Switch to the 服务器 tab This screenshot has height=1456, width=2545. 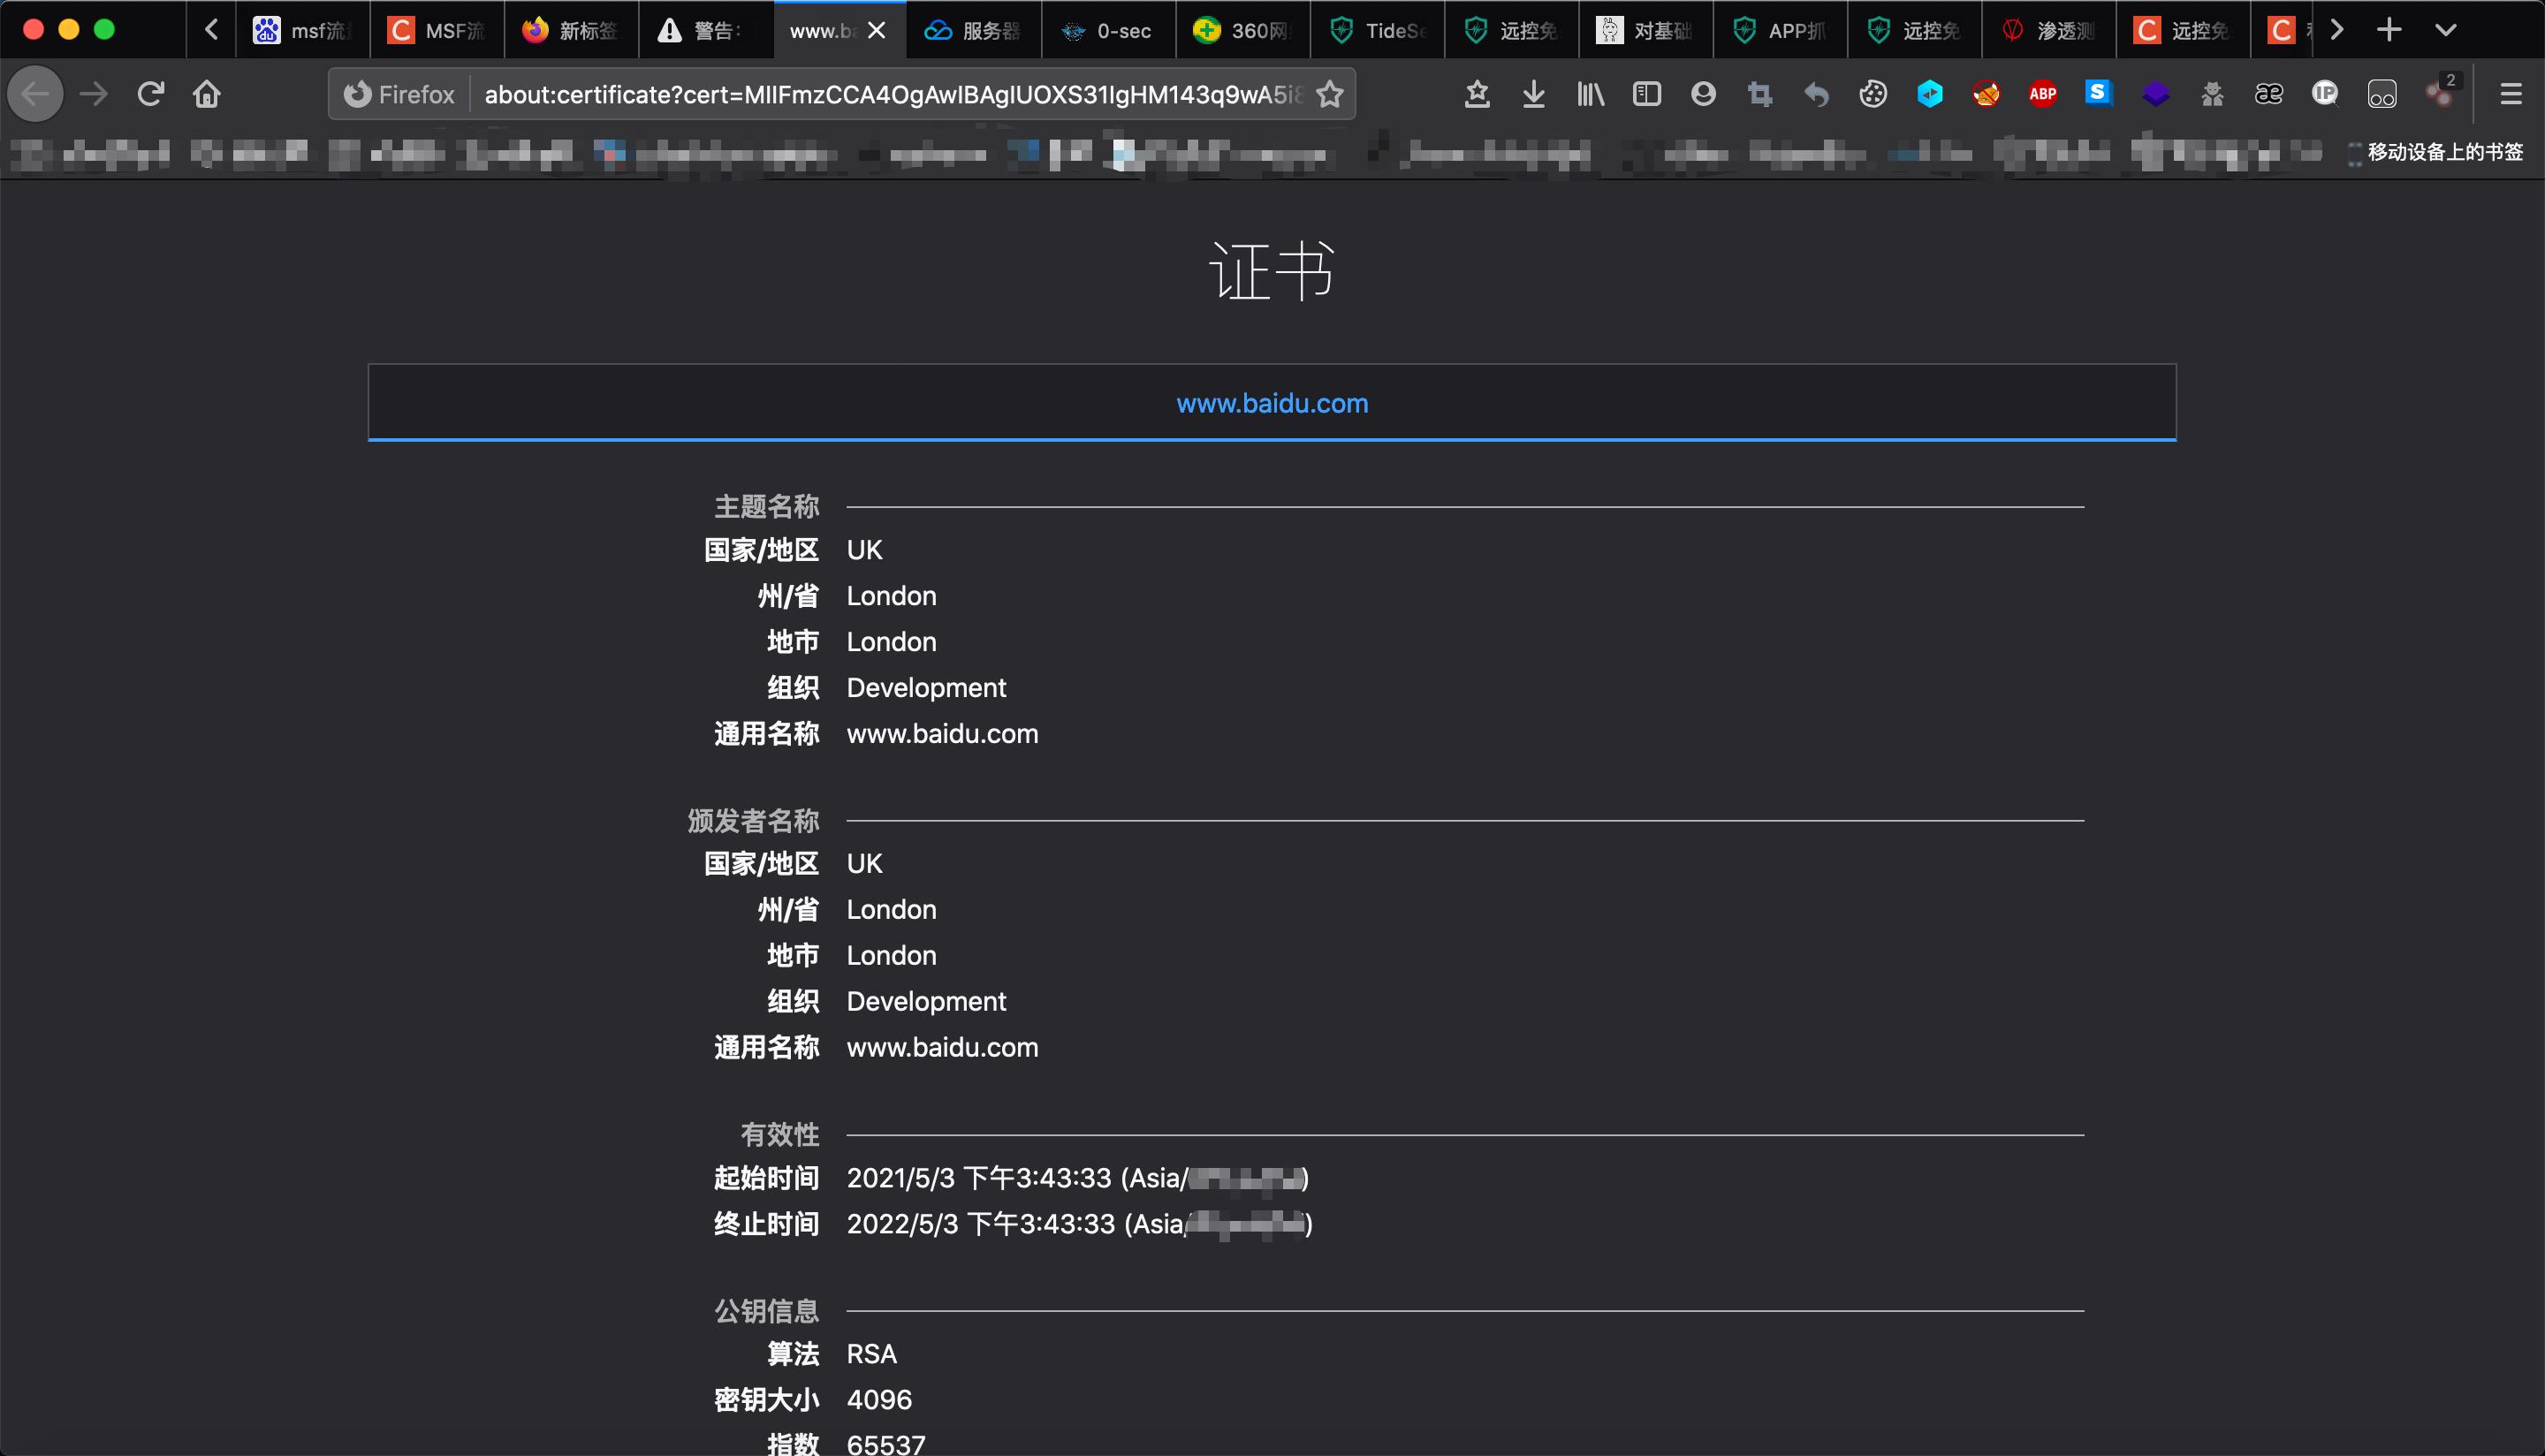(x=974, y=30)
